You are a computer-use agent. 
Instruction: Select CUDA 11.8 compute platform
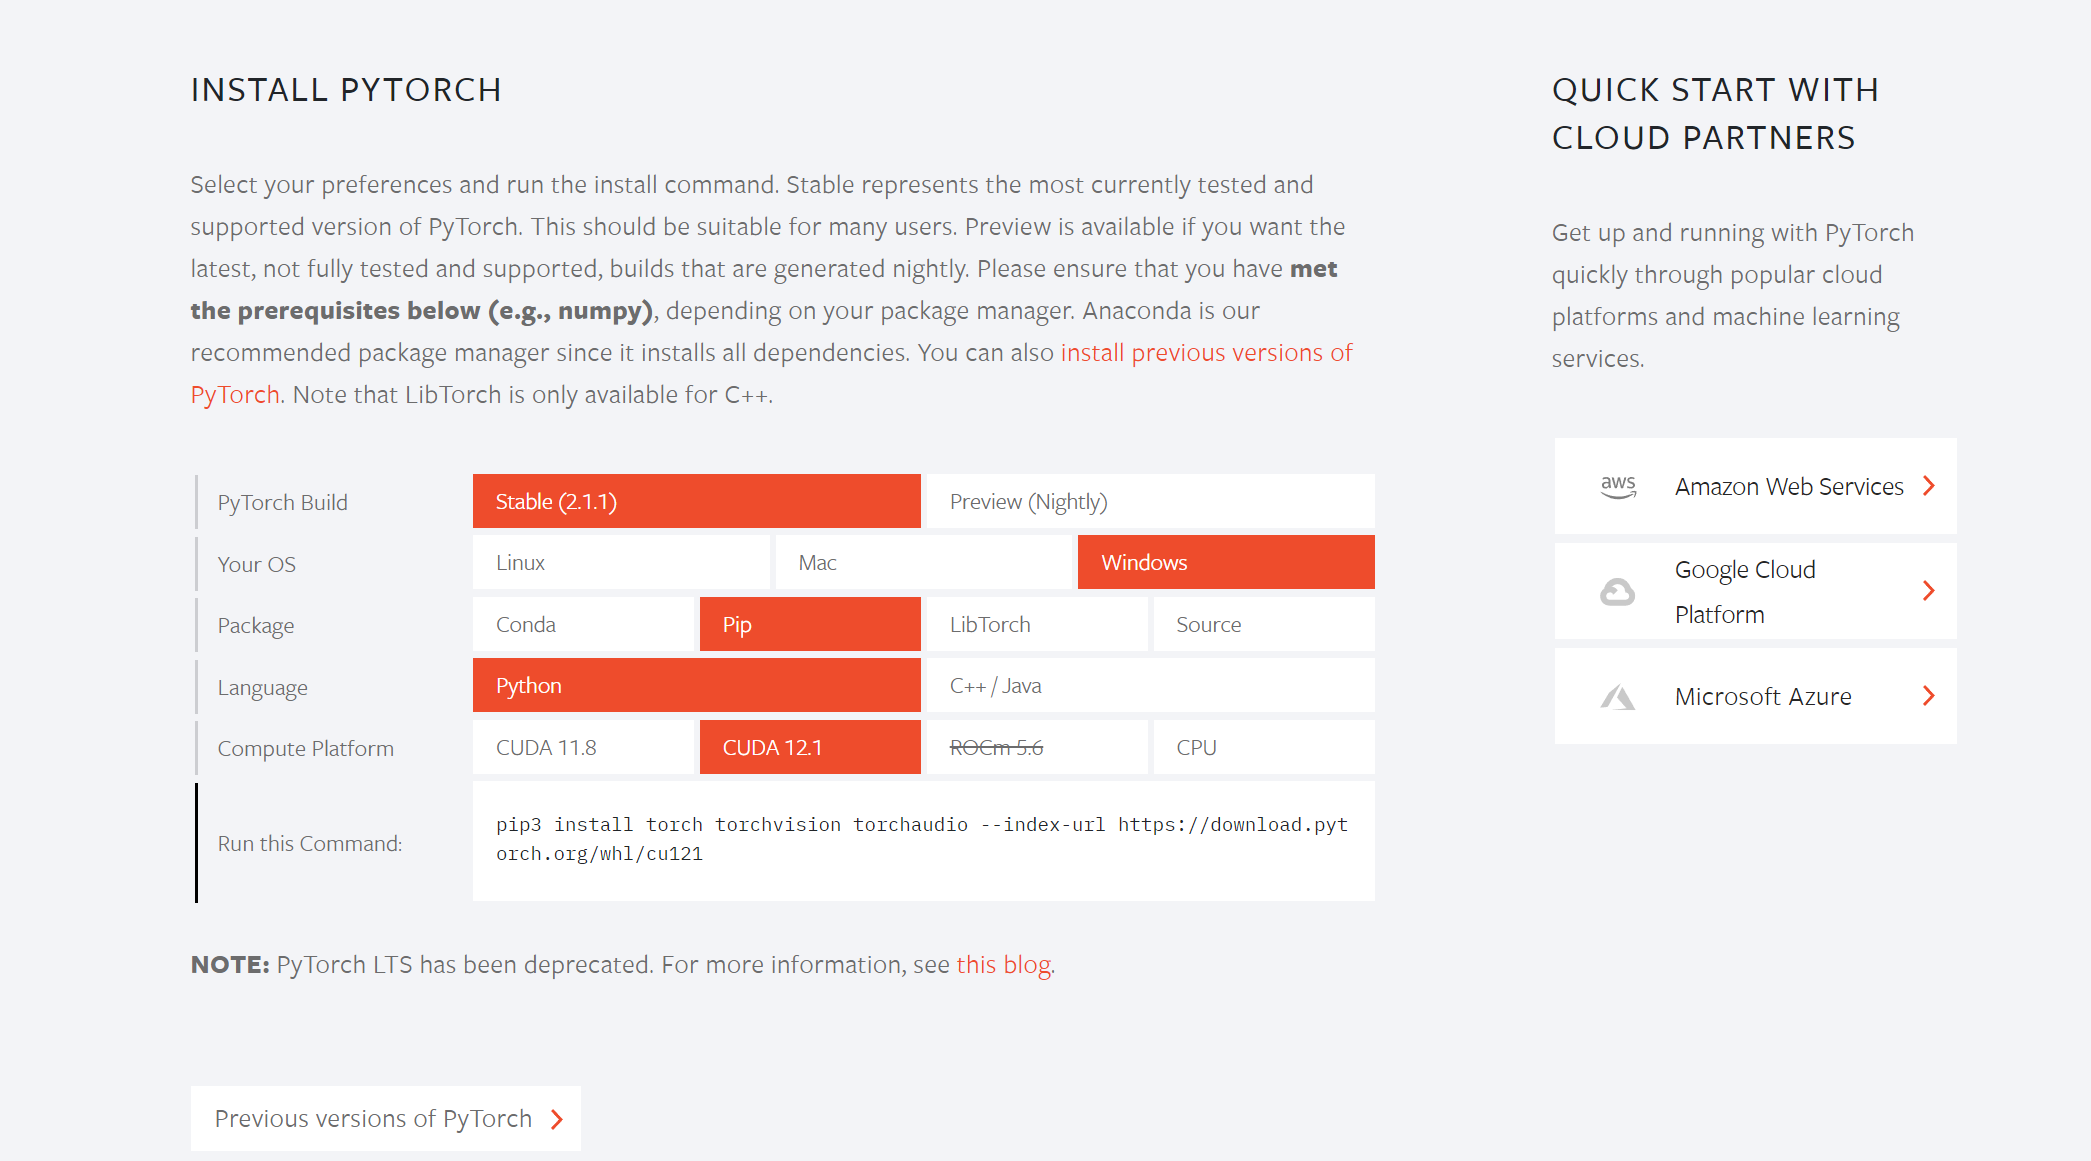(x=583, y=747)
